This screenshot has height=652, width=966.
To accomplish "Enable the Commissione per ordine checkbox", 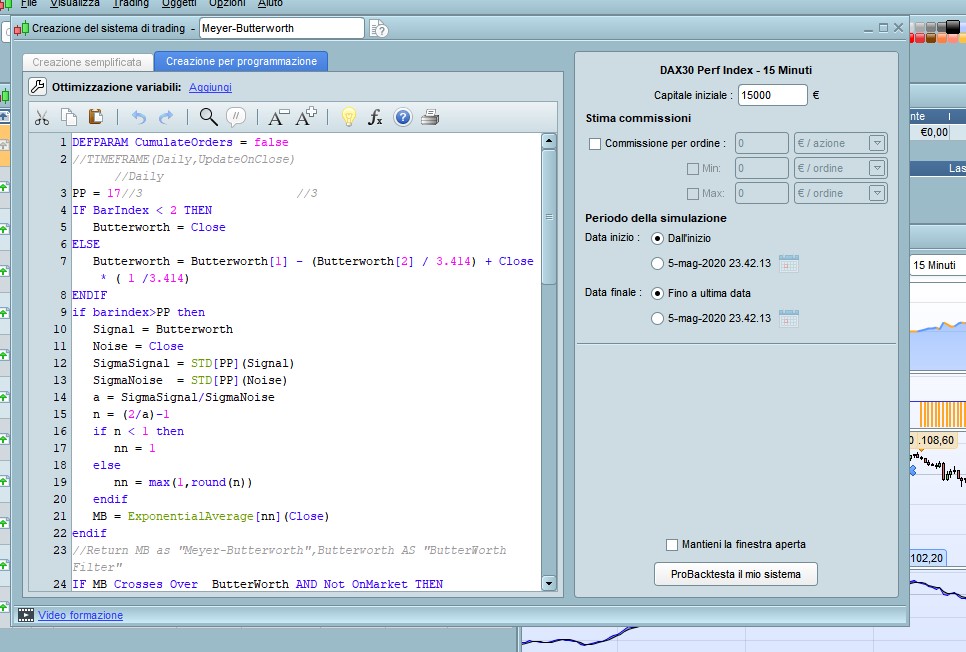I will [595, 144].
